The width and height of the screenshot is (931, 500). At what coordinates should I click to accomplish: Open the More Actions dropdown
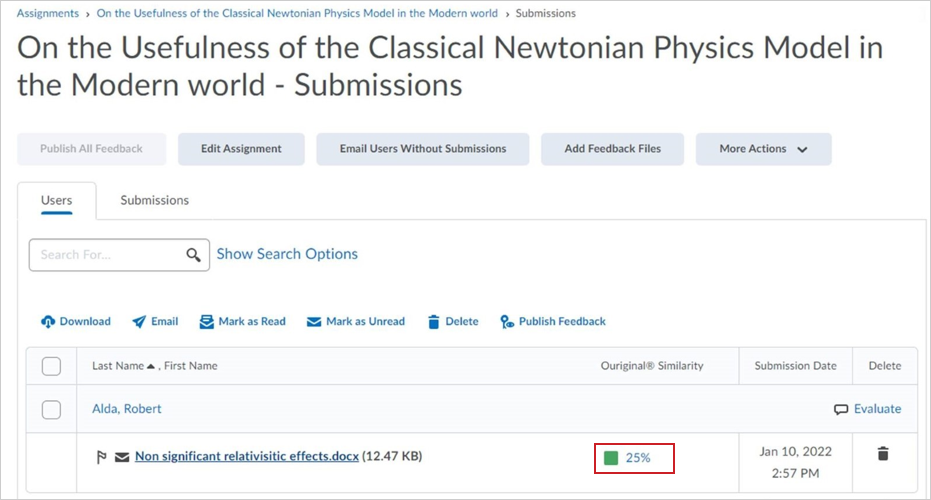pos(763,149)
